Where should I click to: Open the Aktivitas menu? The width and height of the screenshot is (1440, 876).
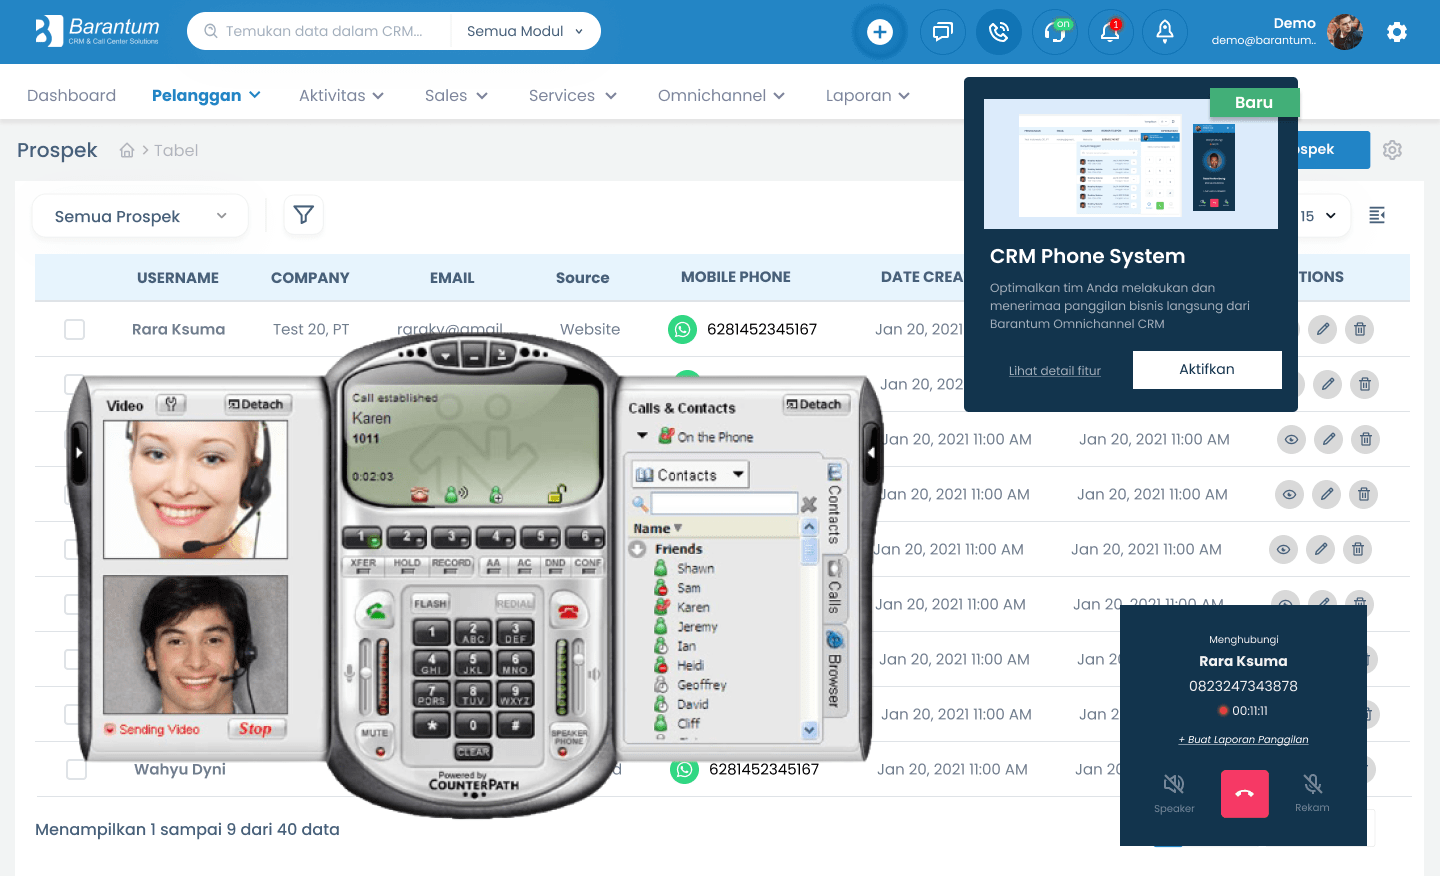click(341, 95)
